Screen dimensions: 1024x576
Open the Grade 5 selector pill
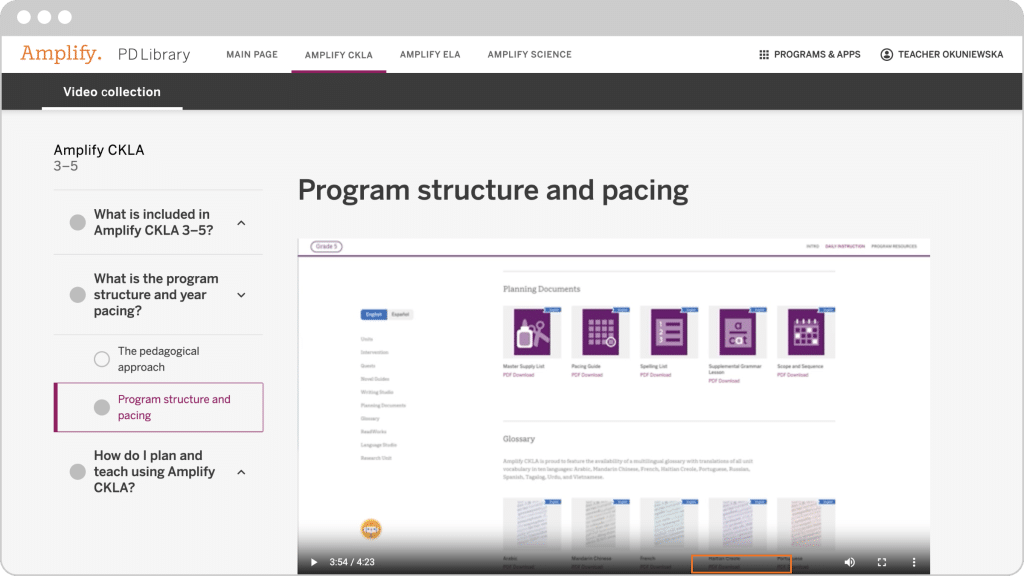click(327, 246)
